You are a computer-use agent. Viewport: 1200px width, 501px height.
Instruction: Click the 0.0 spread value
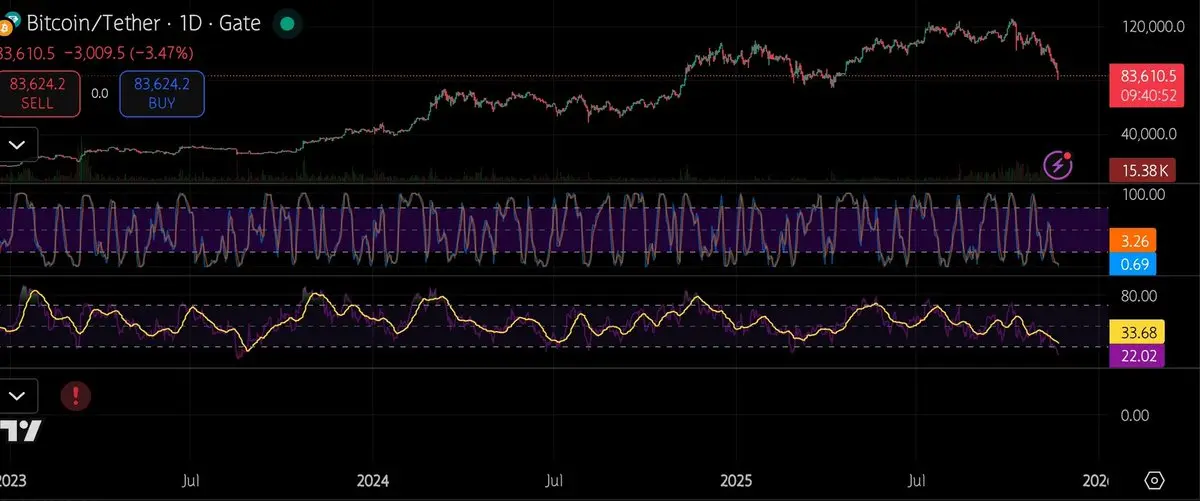(99, 93)
